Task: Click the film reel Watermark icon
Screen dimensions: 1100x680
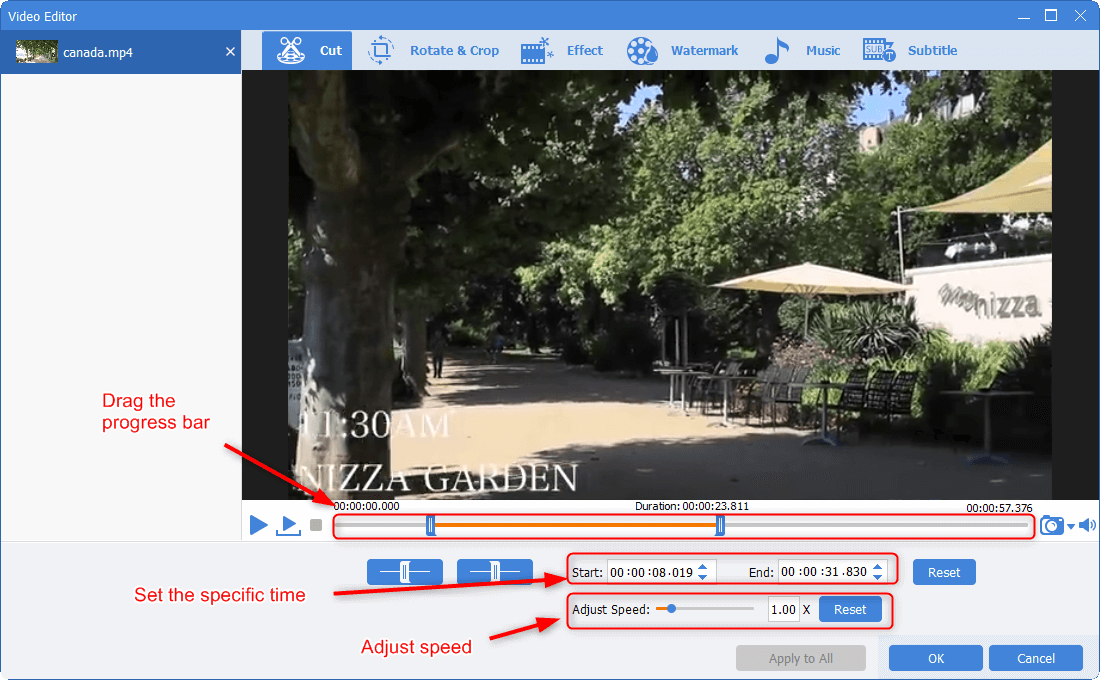Action: [x=642, y=51]
